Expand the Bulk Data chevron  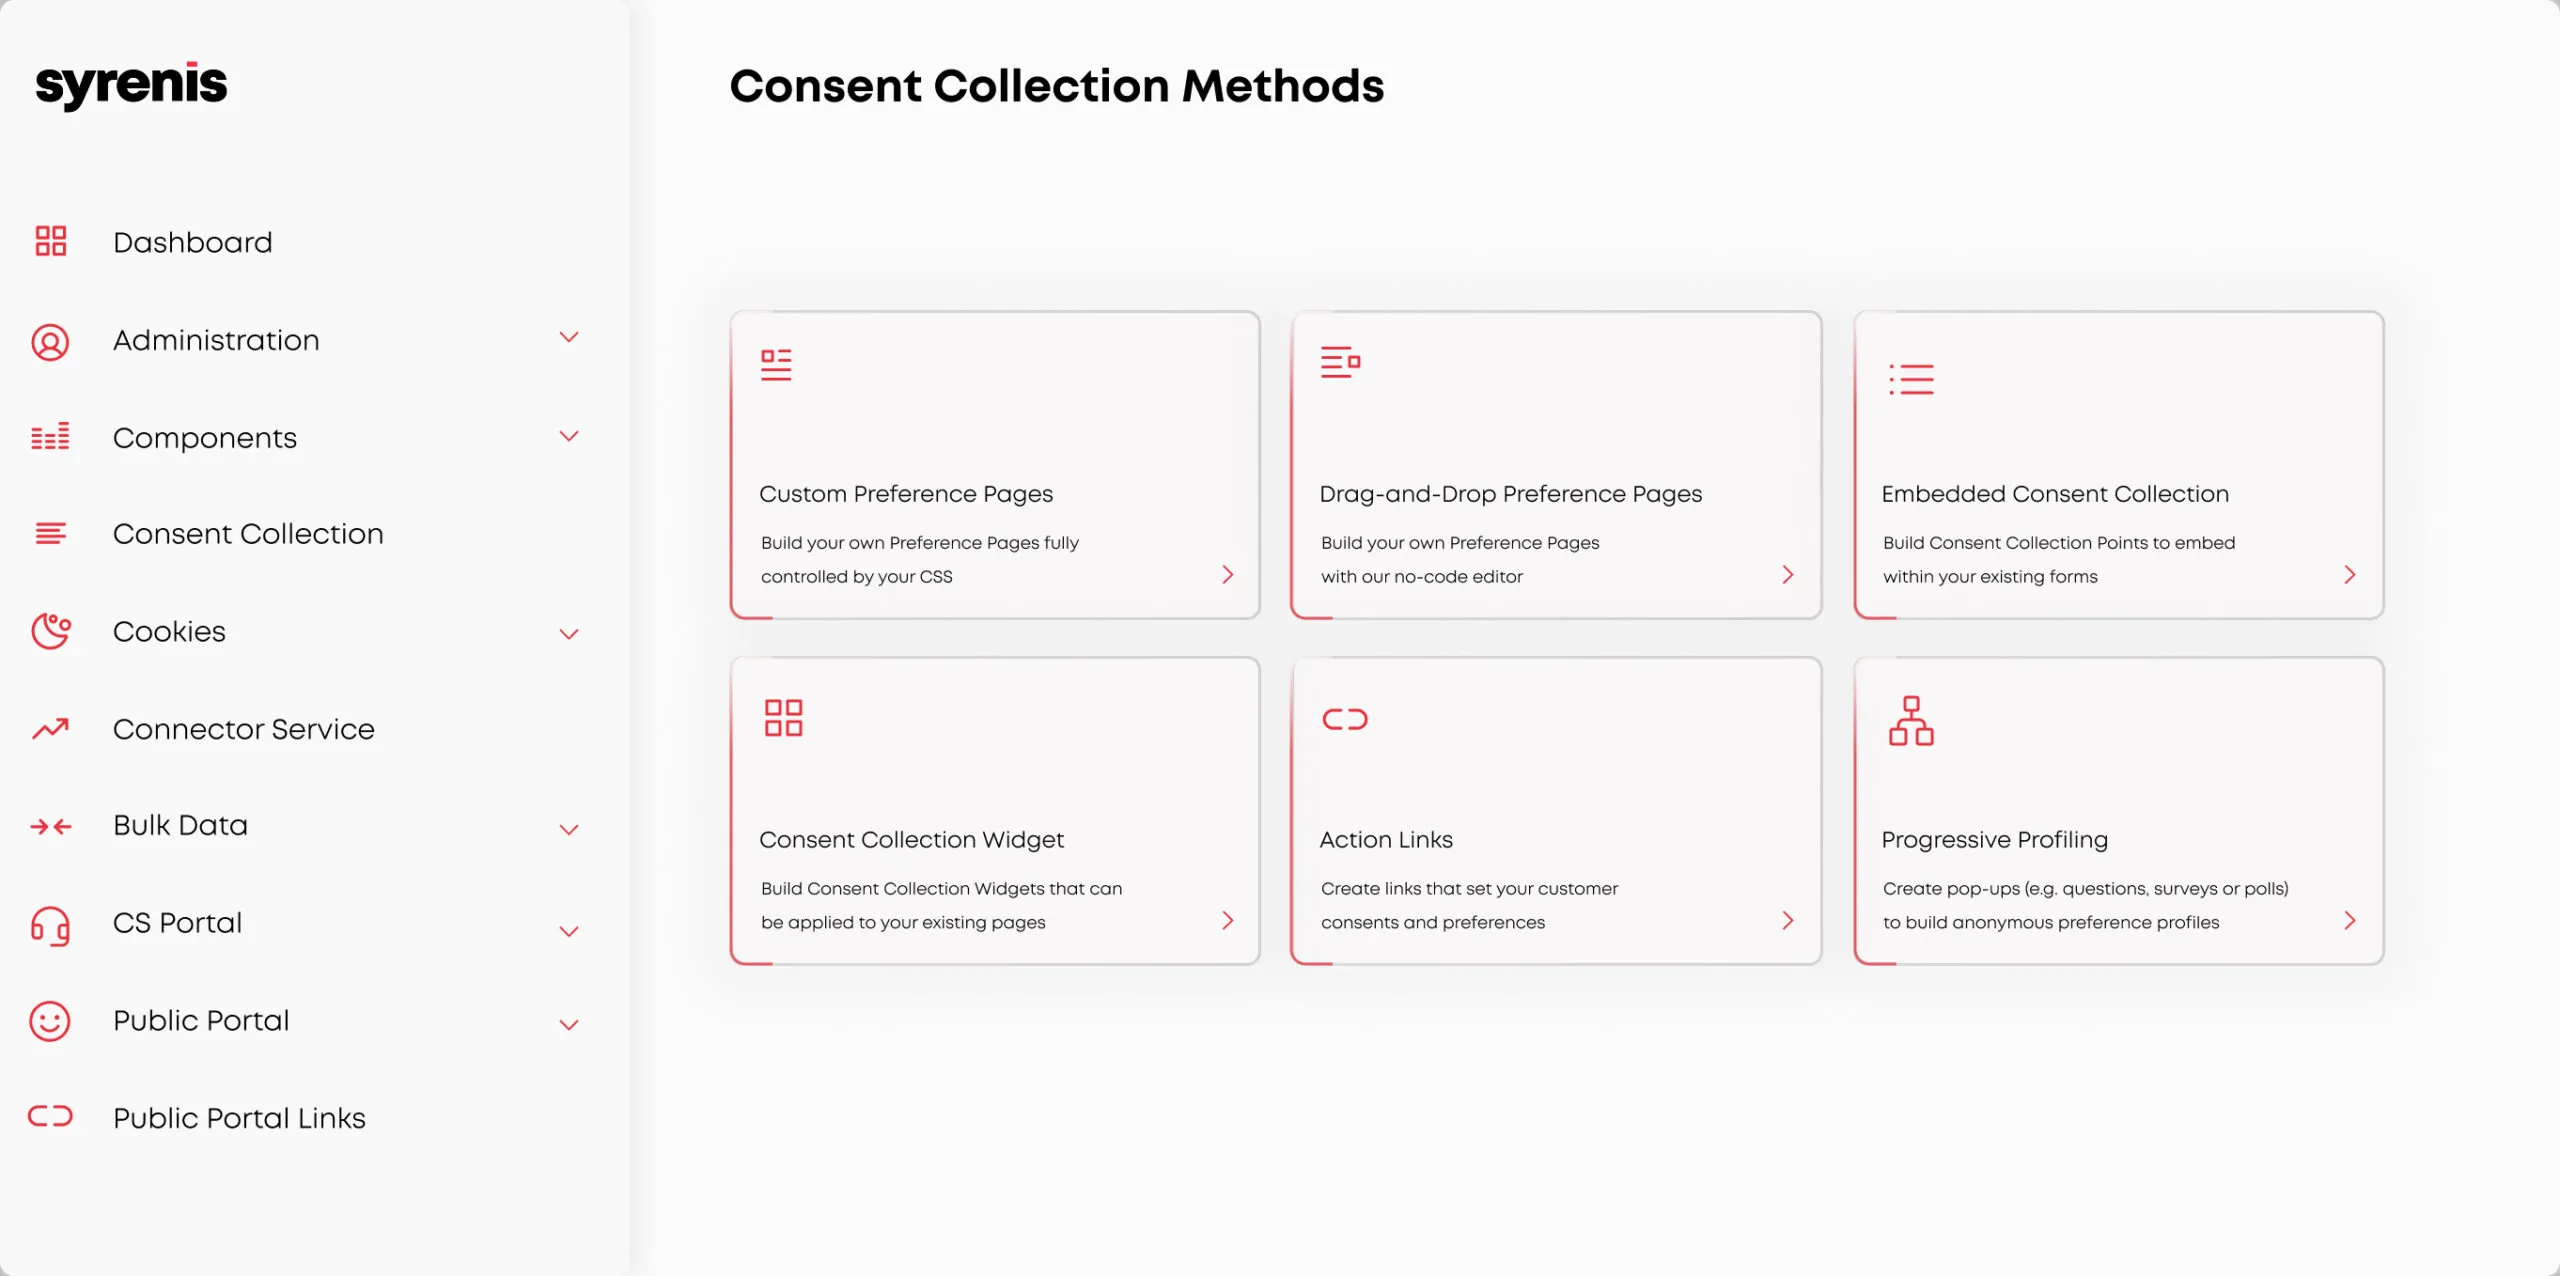click(x=569, y=829)
